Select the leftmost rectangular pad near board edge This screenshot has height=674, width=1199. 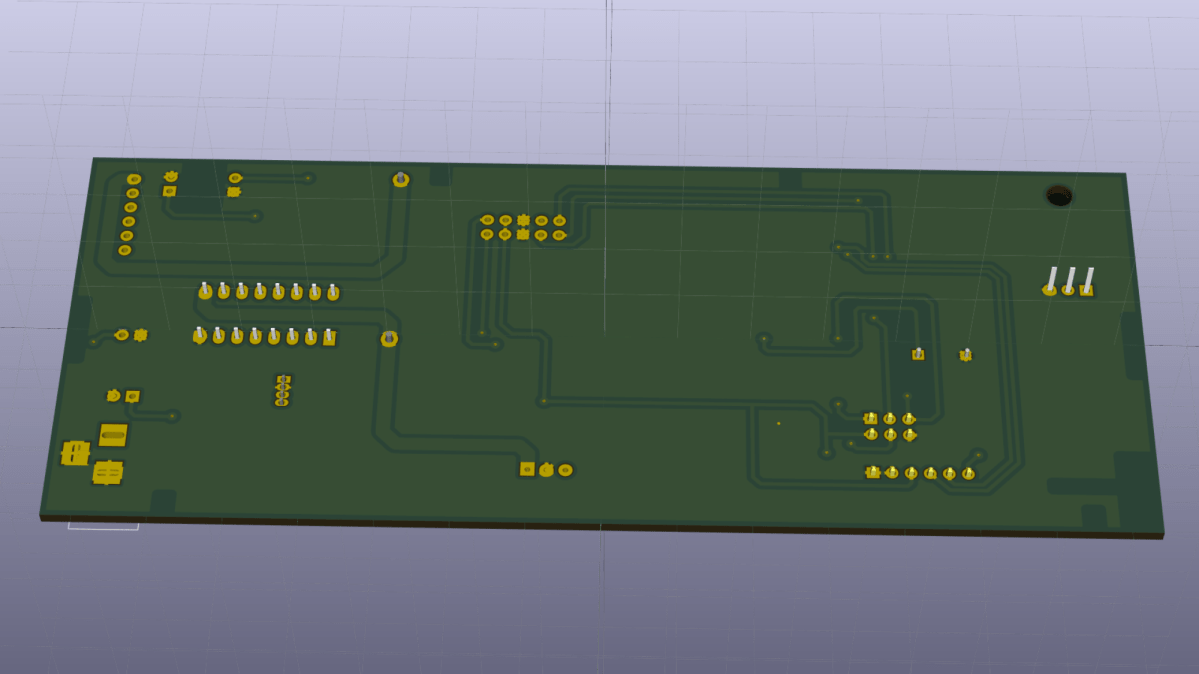(x=75, y=453)
